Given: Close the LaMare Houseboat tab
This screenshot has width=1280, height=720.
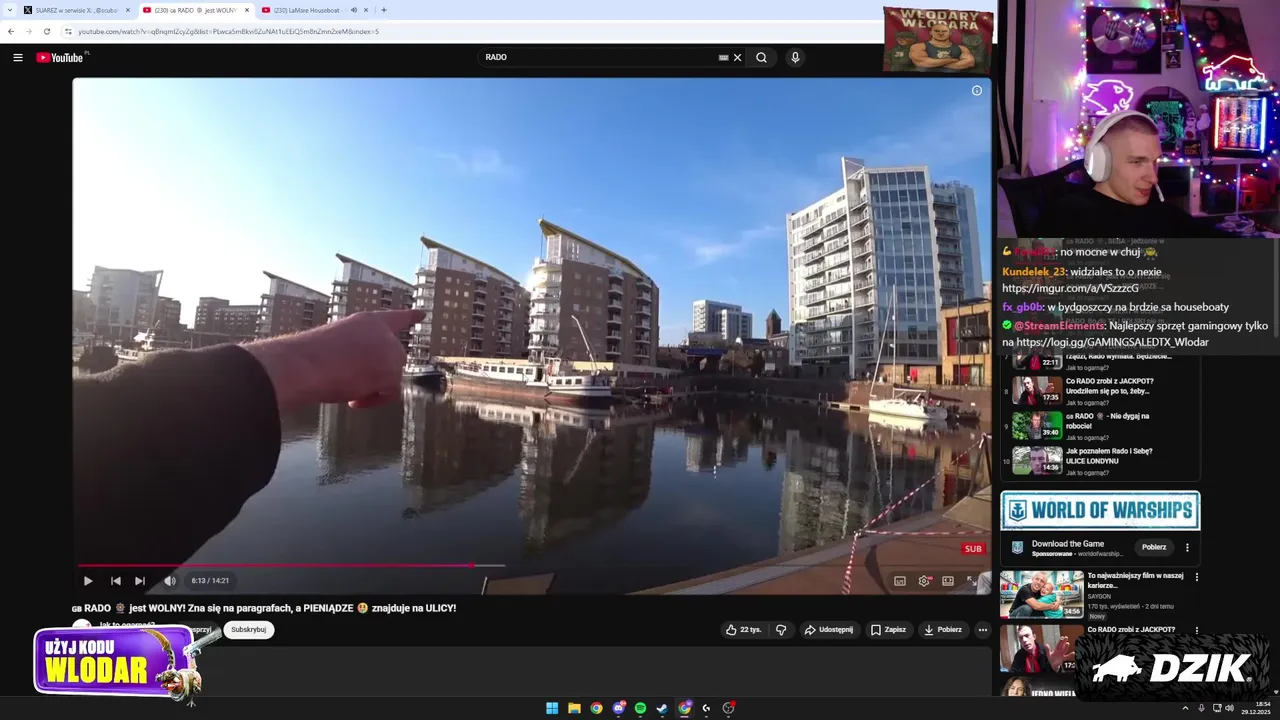Looking at the screenshot, I should (366, 10).
